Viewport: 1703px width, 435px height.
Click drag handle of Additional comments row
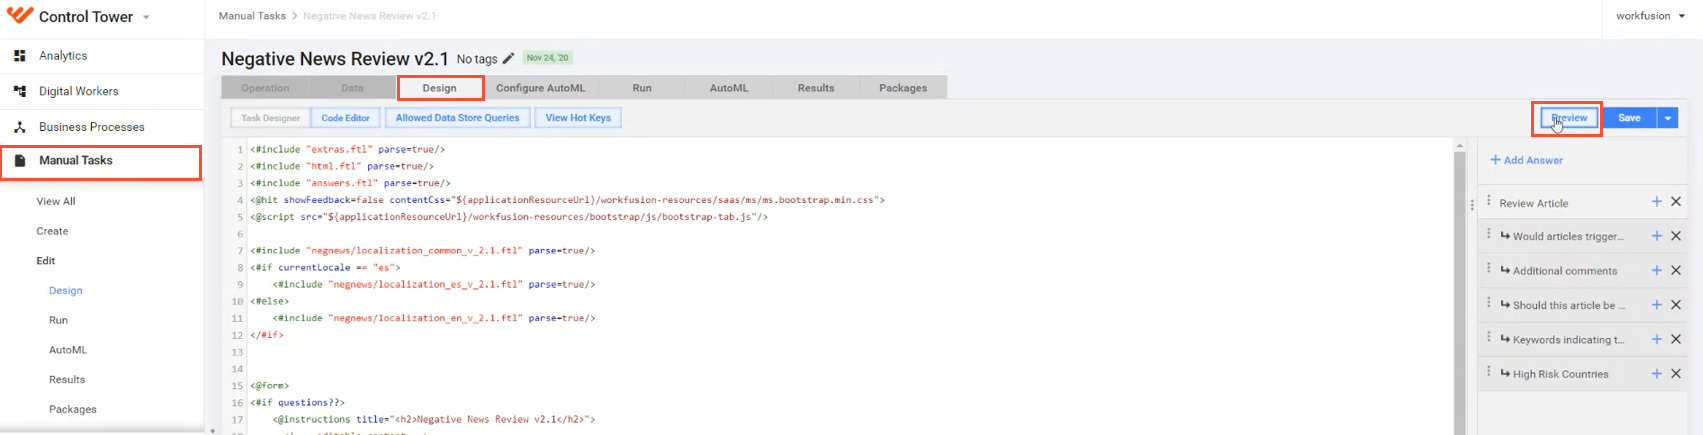pos(1488,269)
